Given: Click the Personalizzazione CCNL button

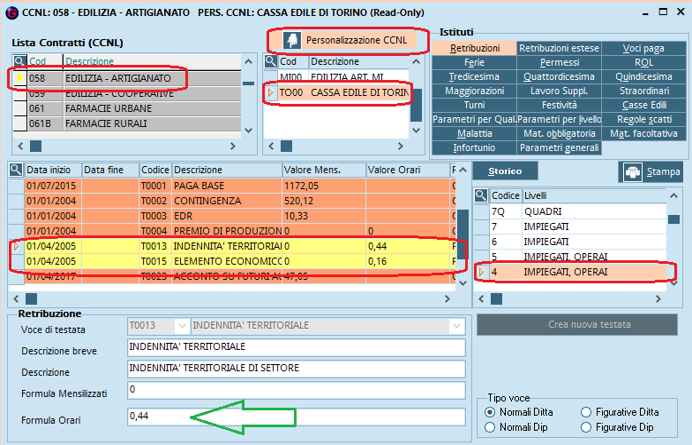Looking at the screenshot, I should click(x=348, y=40).
